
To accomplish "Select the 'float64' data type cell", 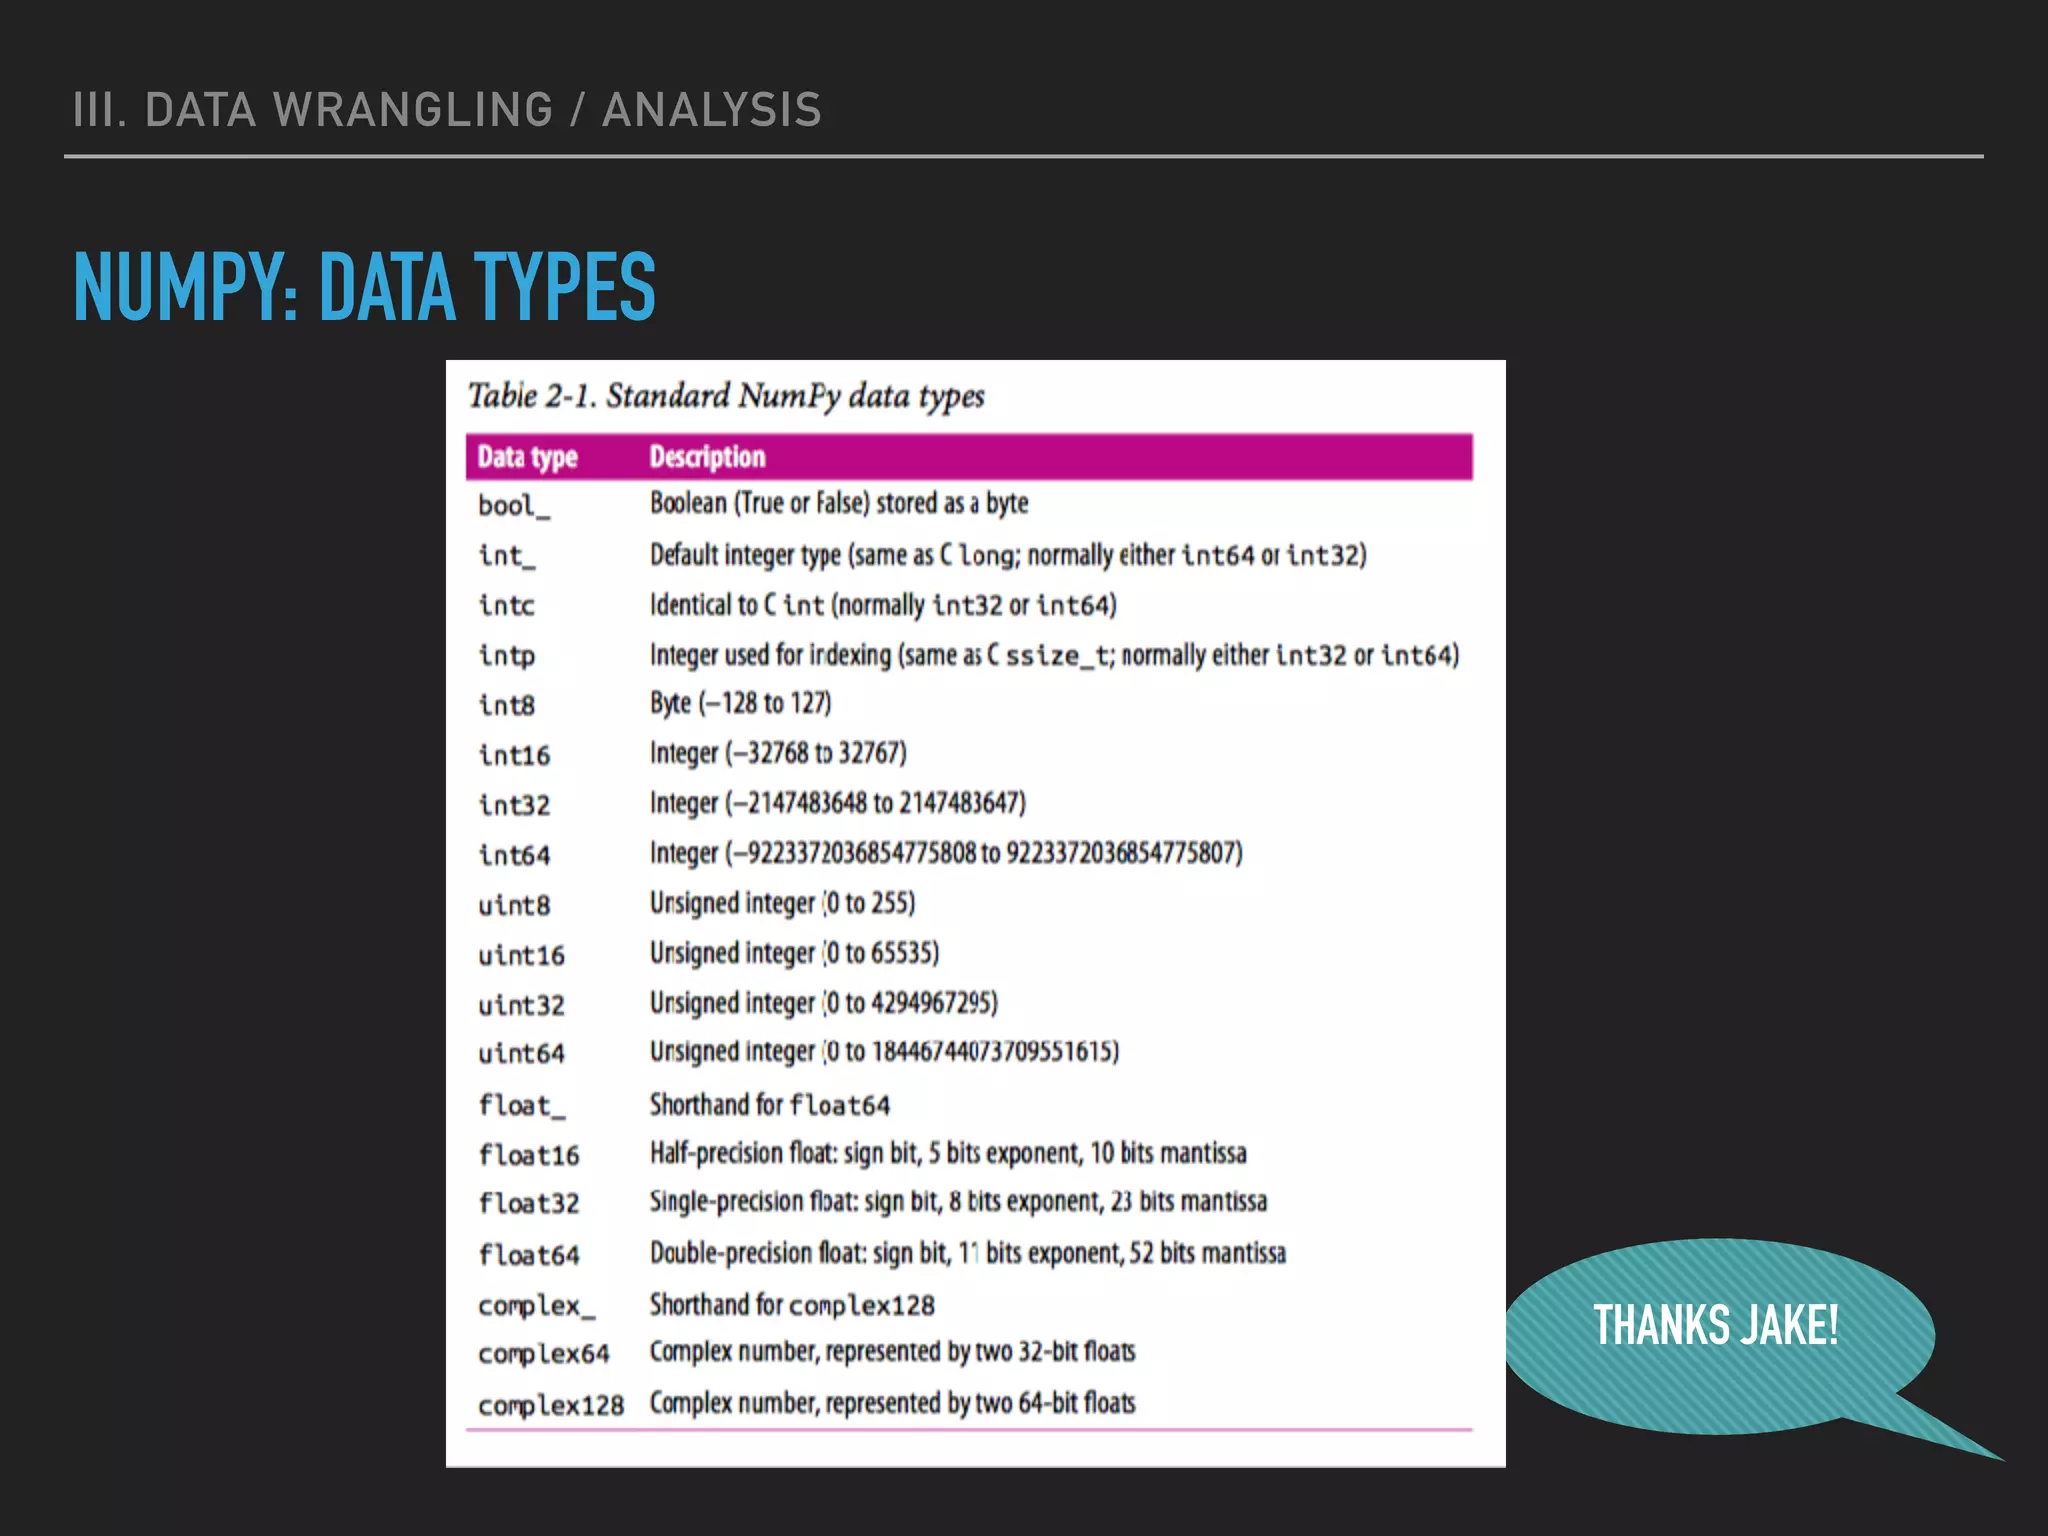I will click(x=529, y=1255).
